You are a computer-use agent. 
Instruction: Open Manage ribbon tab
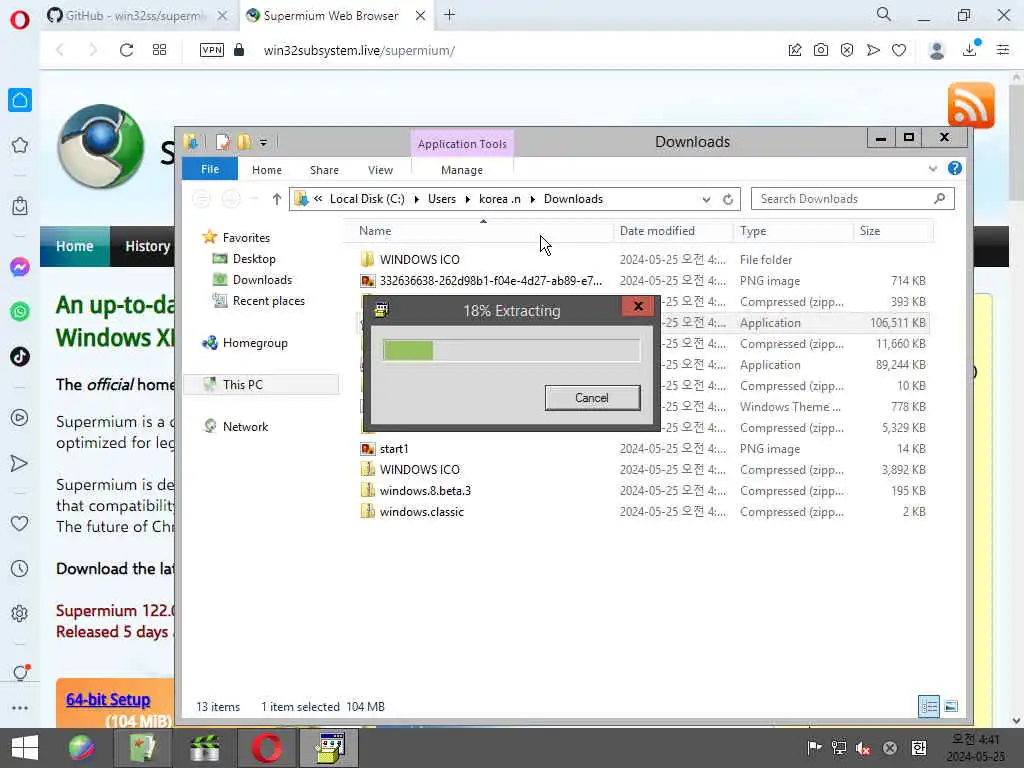[462, 170]
